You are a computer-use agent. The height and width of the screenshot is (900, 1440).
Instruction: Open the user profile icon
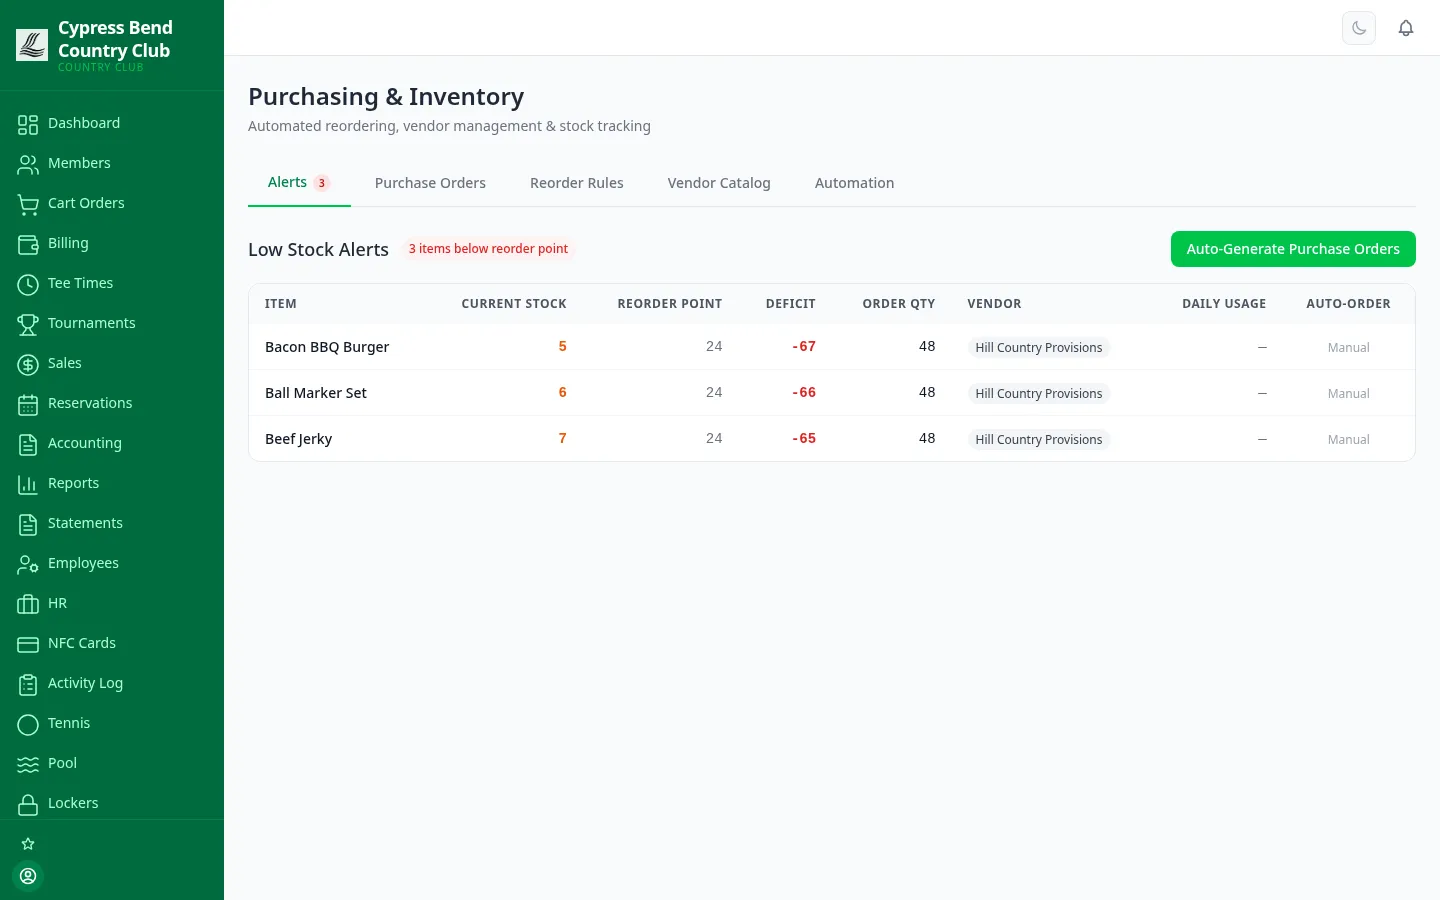tap(28, 876)
